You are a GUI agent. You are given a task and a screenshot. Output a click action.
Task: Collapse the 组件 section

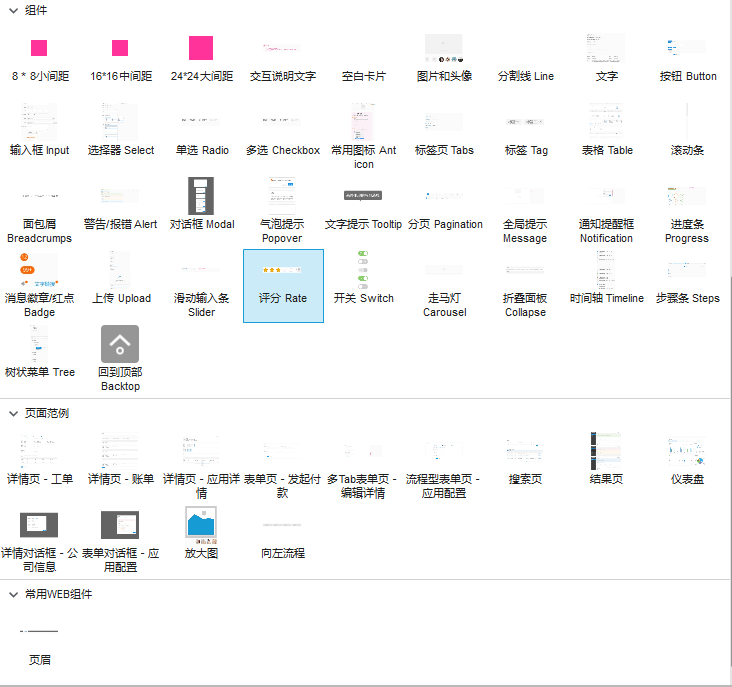[x=13, y=10]
